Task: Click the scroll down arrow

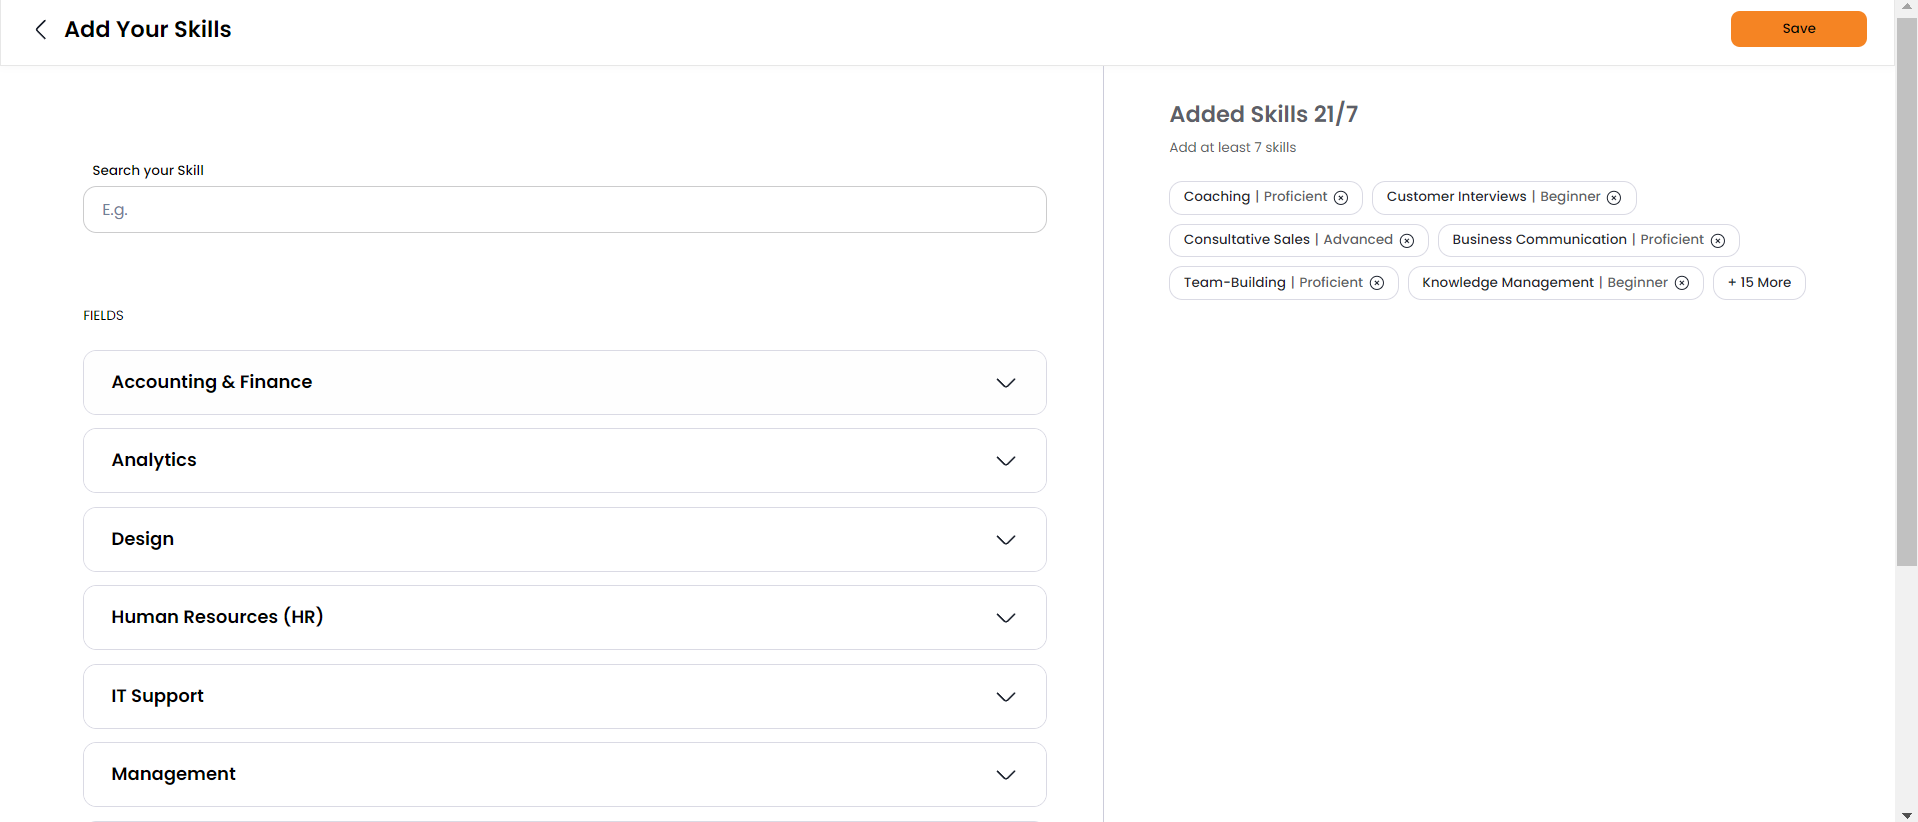Action: [x=1906, y=815]
